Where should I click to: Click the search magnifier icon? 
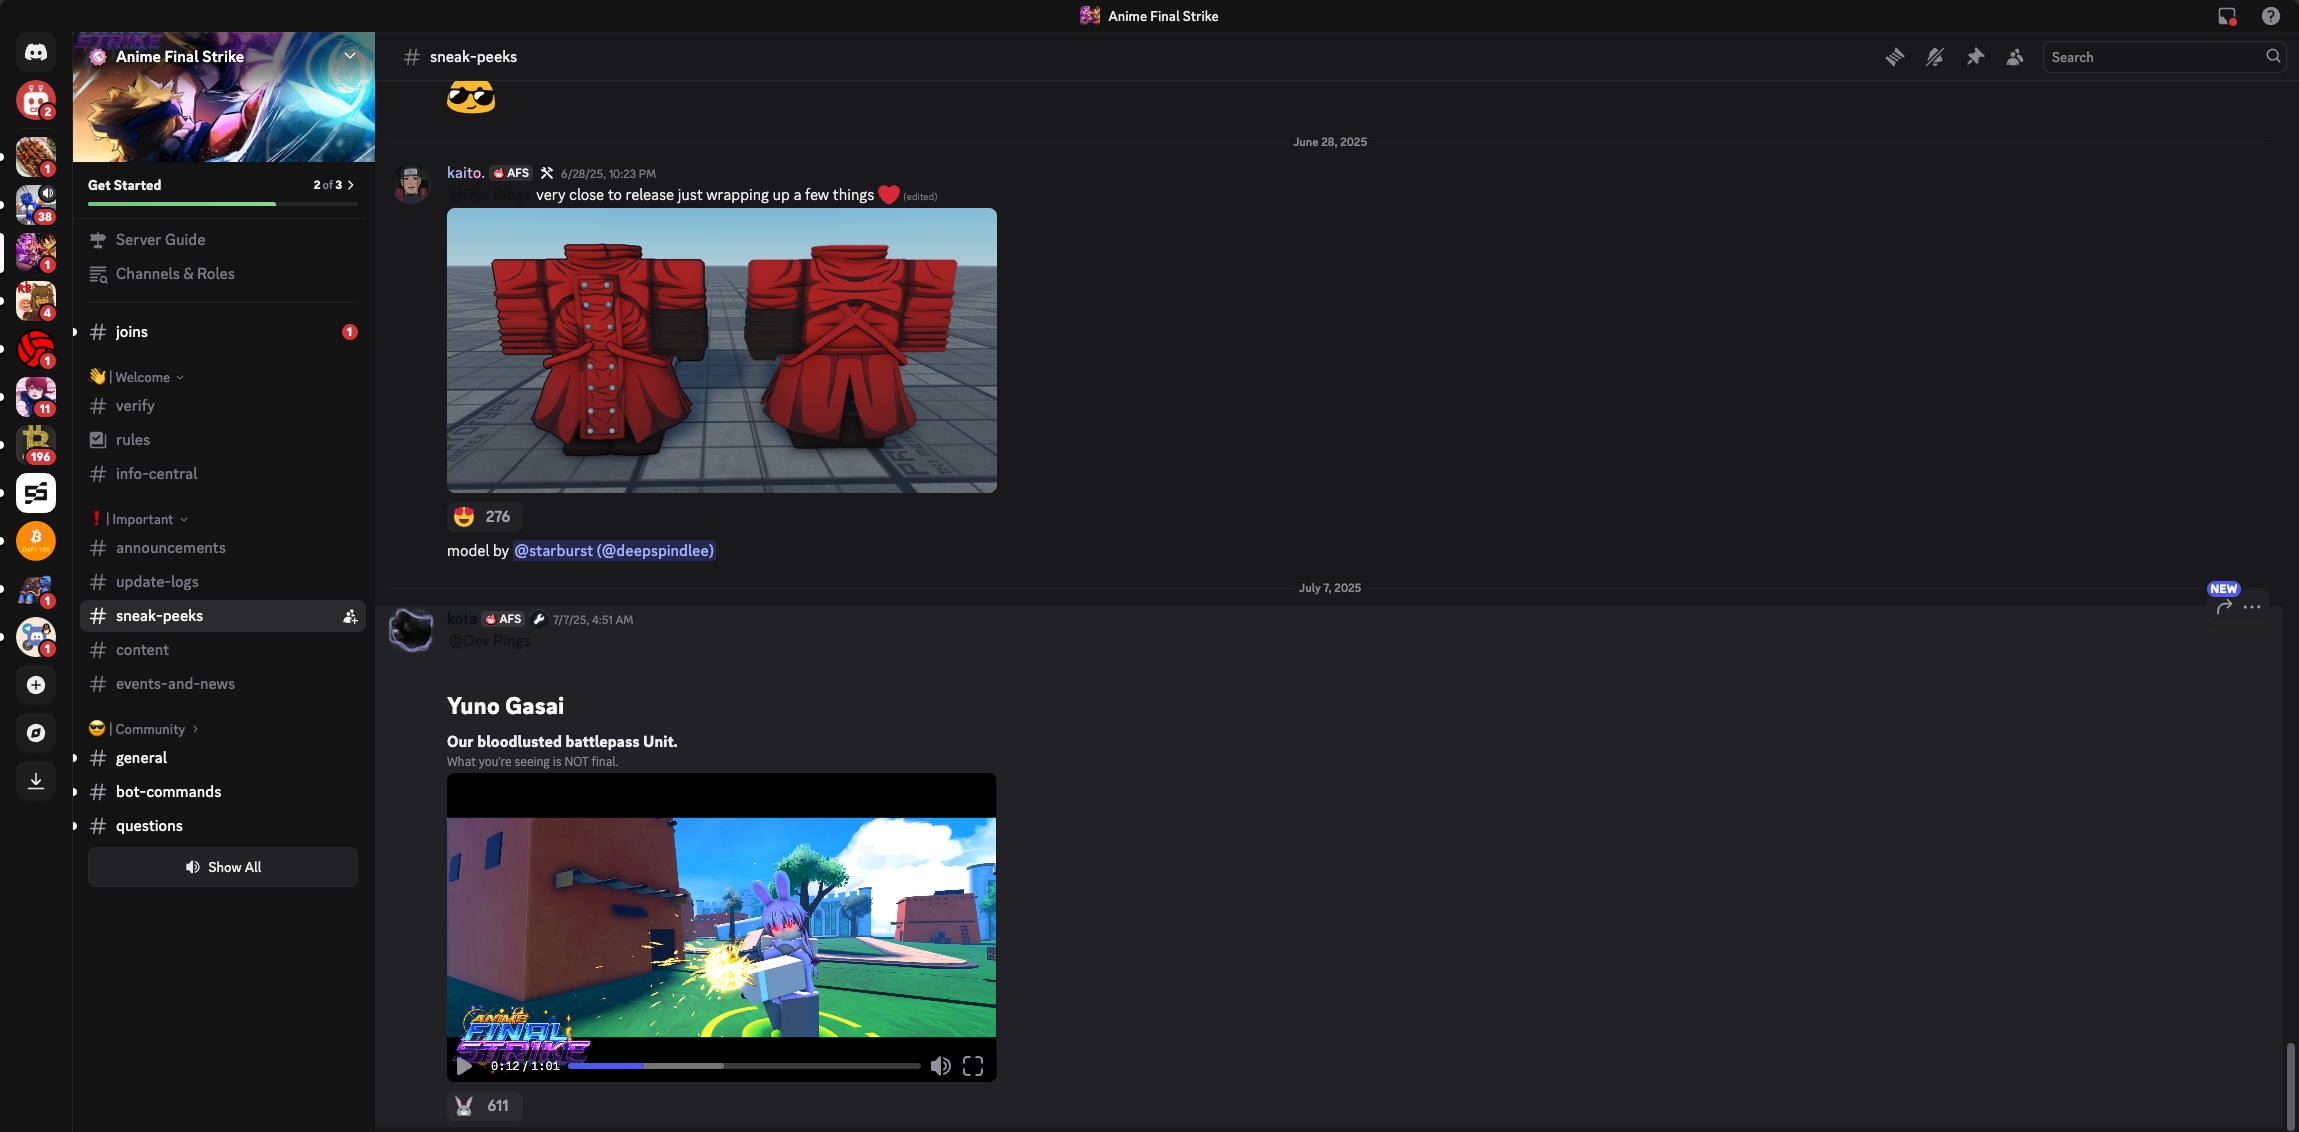coord(2273,57)
